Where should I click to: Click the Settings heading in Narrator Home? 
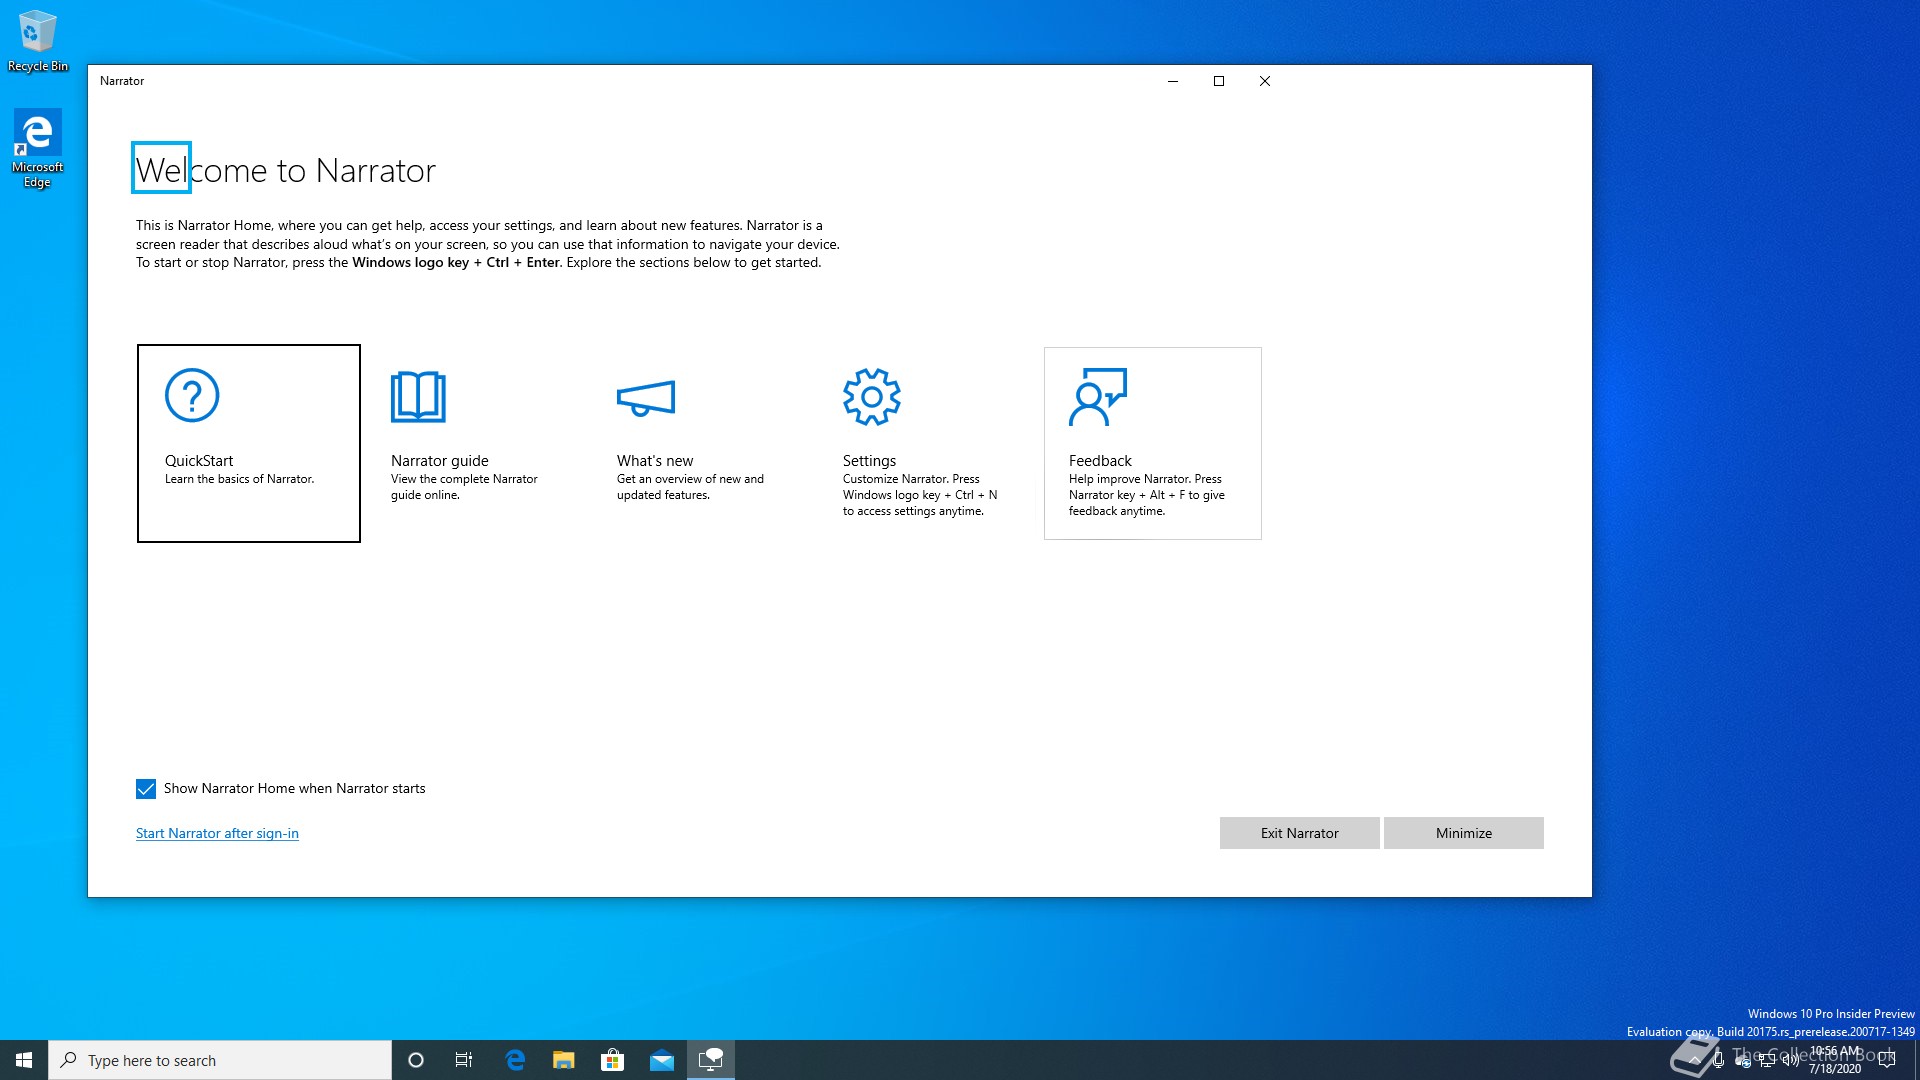[869, 461]
